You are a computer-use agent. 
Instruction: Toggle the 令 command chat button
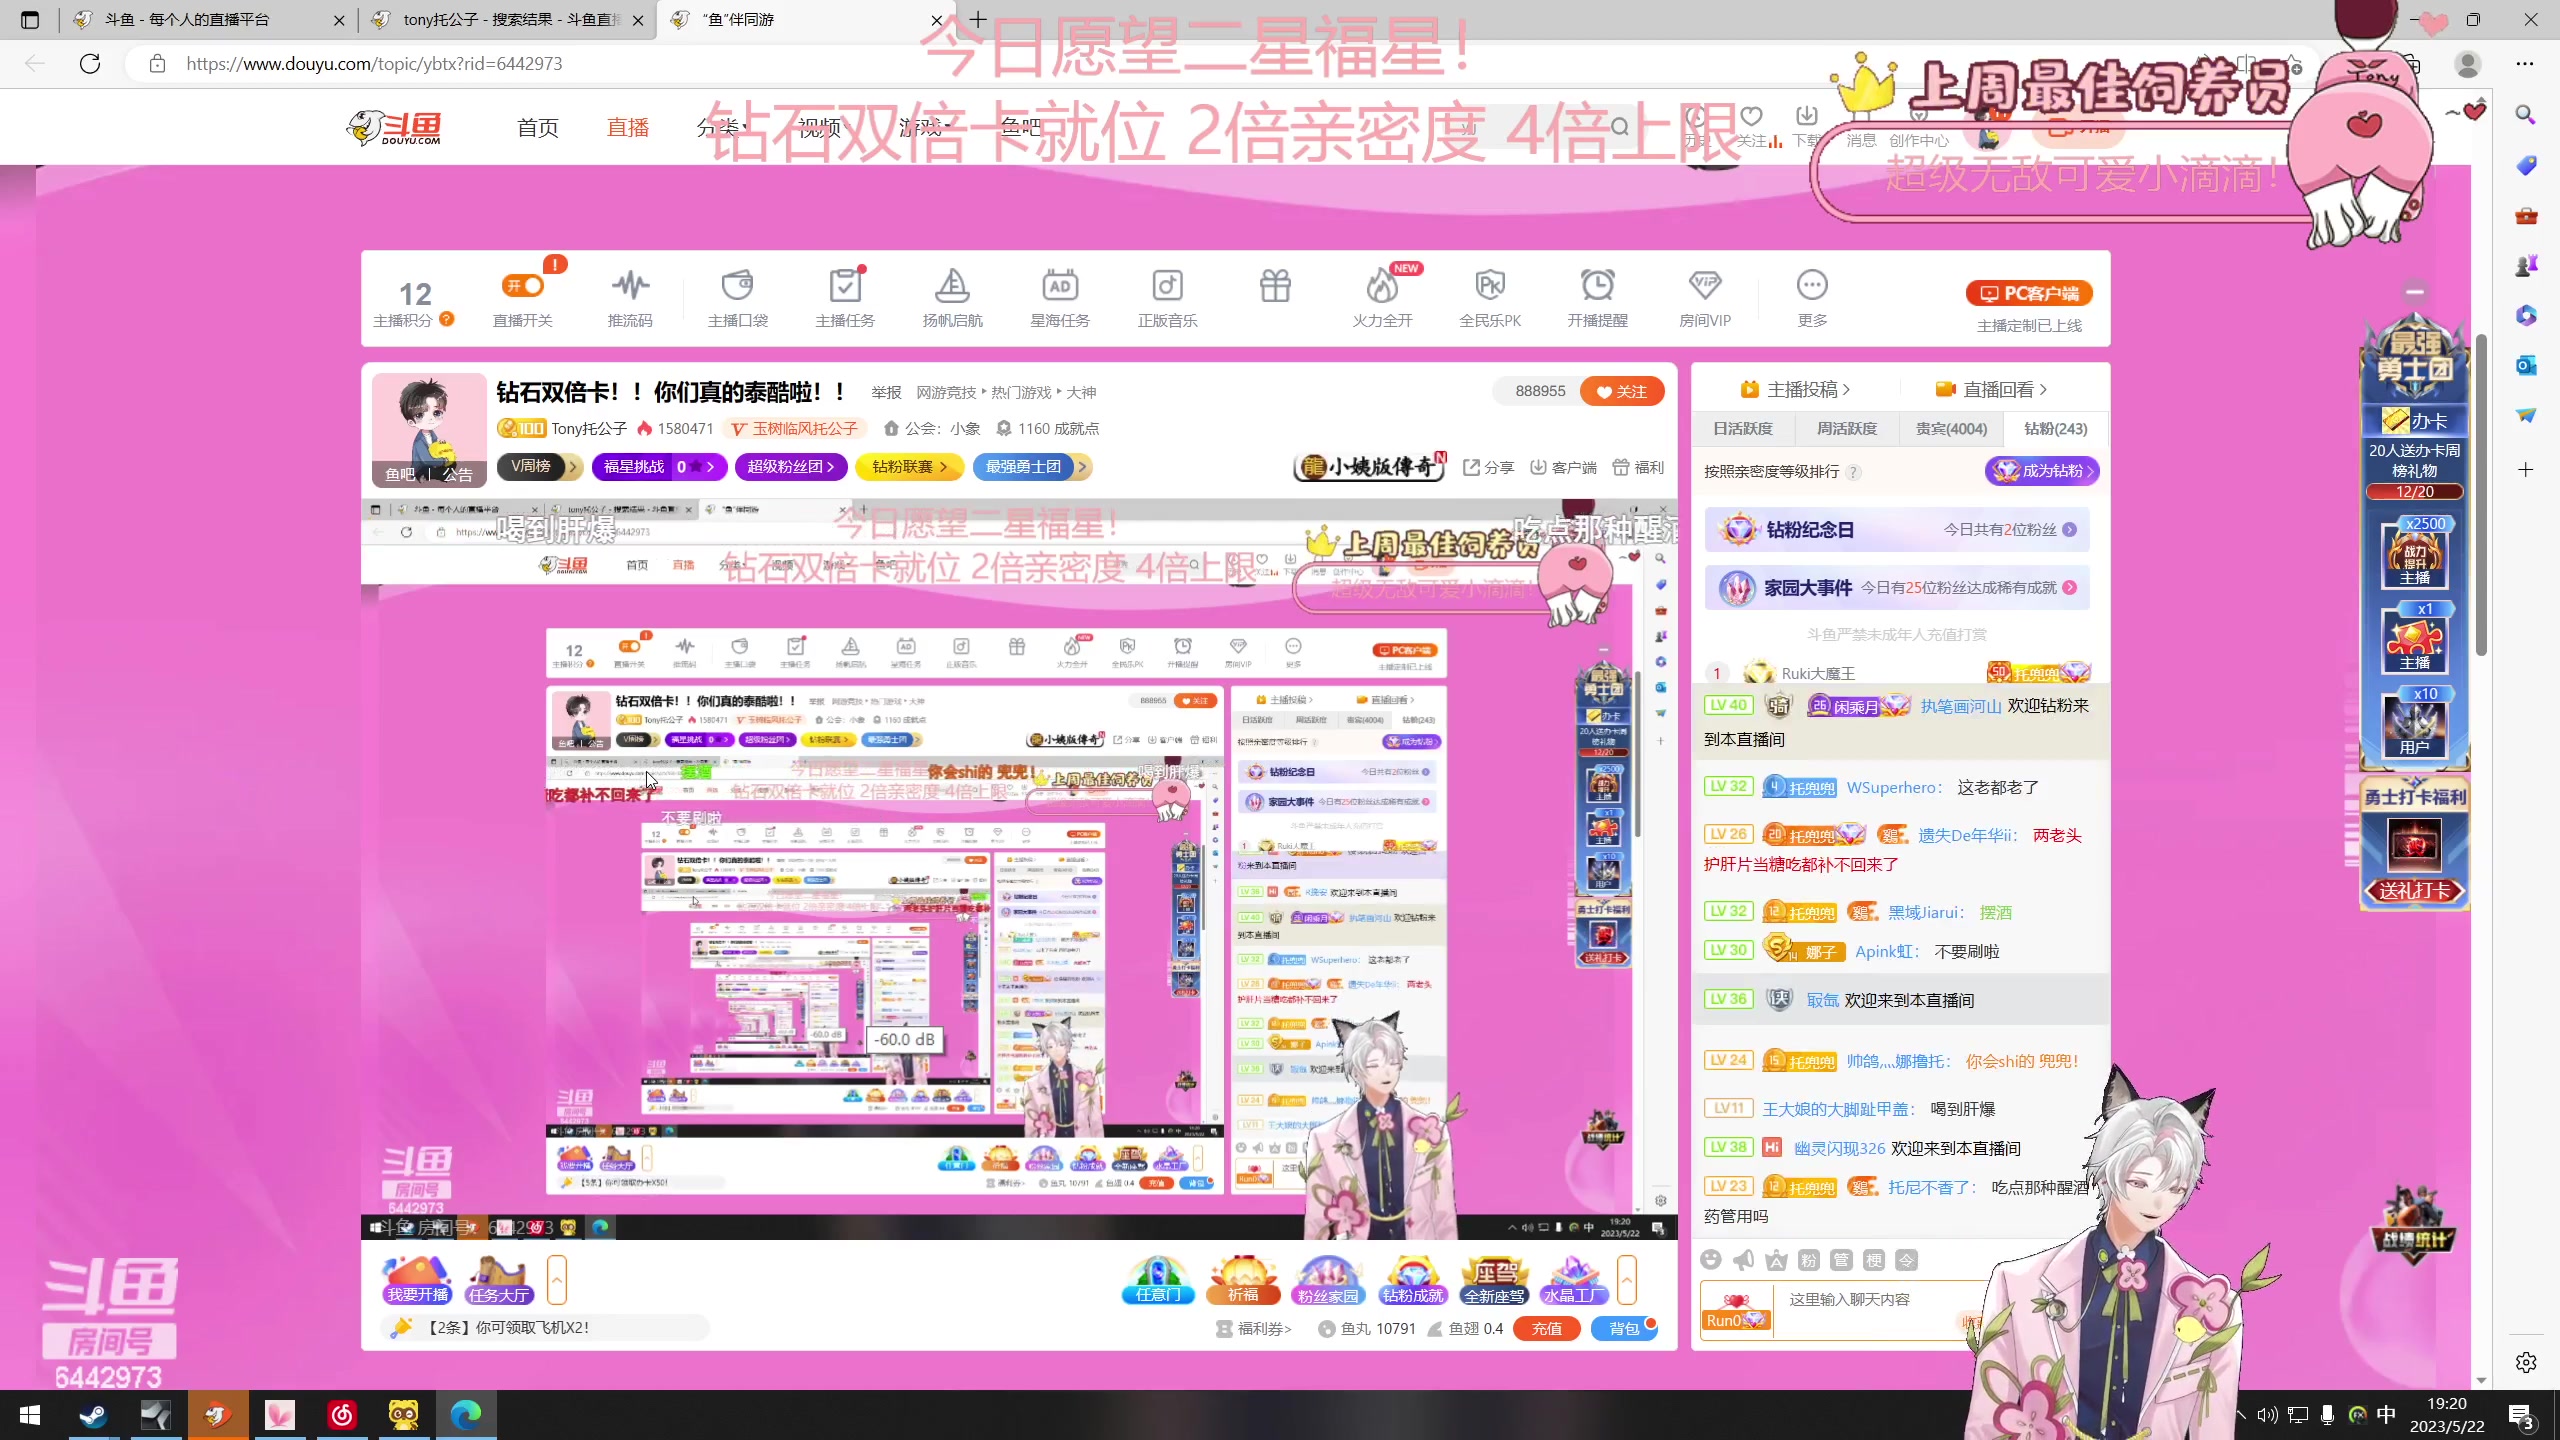point(1907,1259)
